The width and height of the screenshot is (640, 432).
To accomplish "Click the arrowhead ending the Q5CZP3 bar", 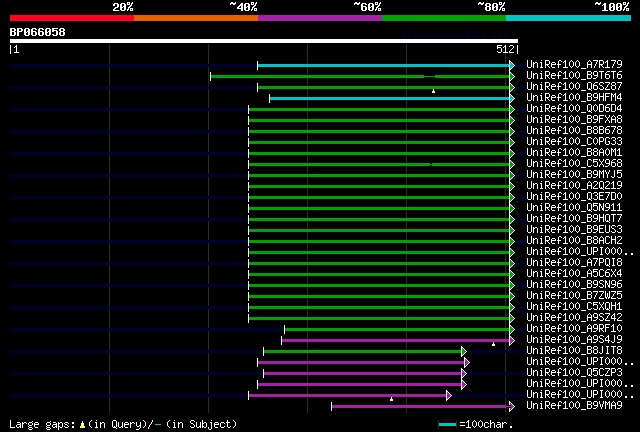I will (464, 374).
